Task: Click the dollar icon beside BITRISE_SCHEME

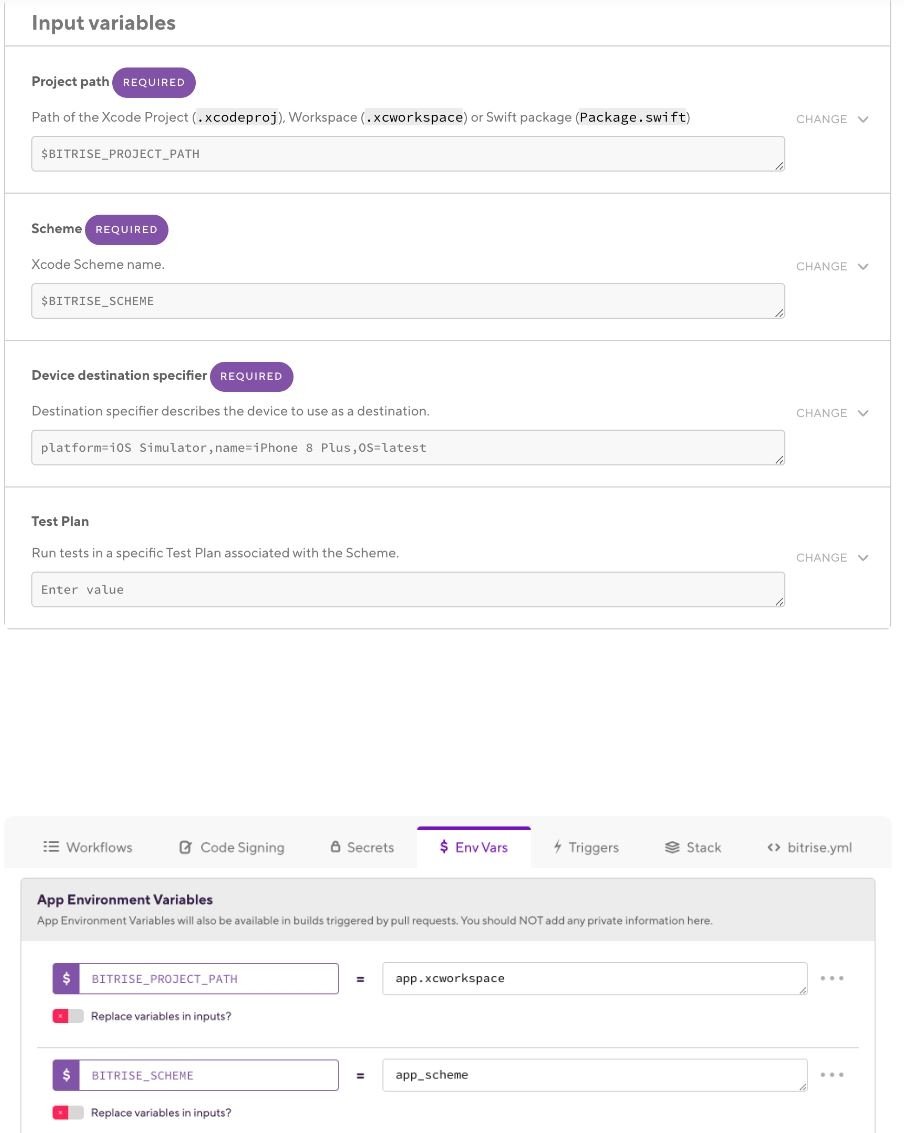Action: [66, 1075]
